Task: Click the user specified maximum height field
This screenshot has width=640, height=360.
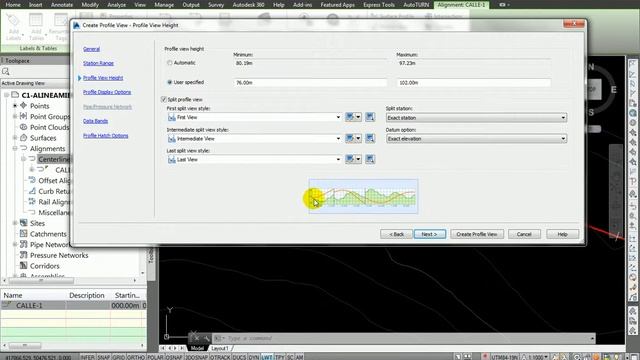Action: [x=474, y=83]
